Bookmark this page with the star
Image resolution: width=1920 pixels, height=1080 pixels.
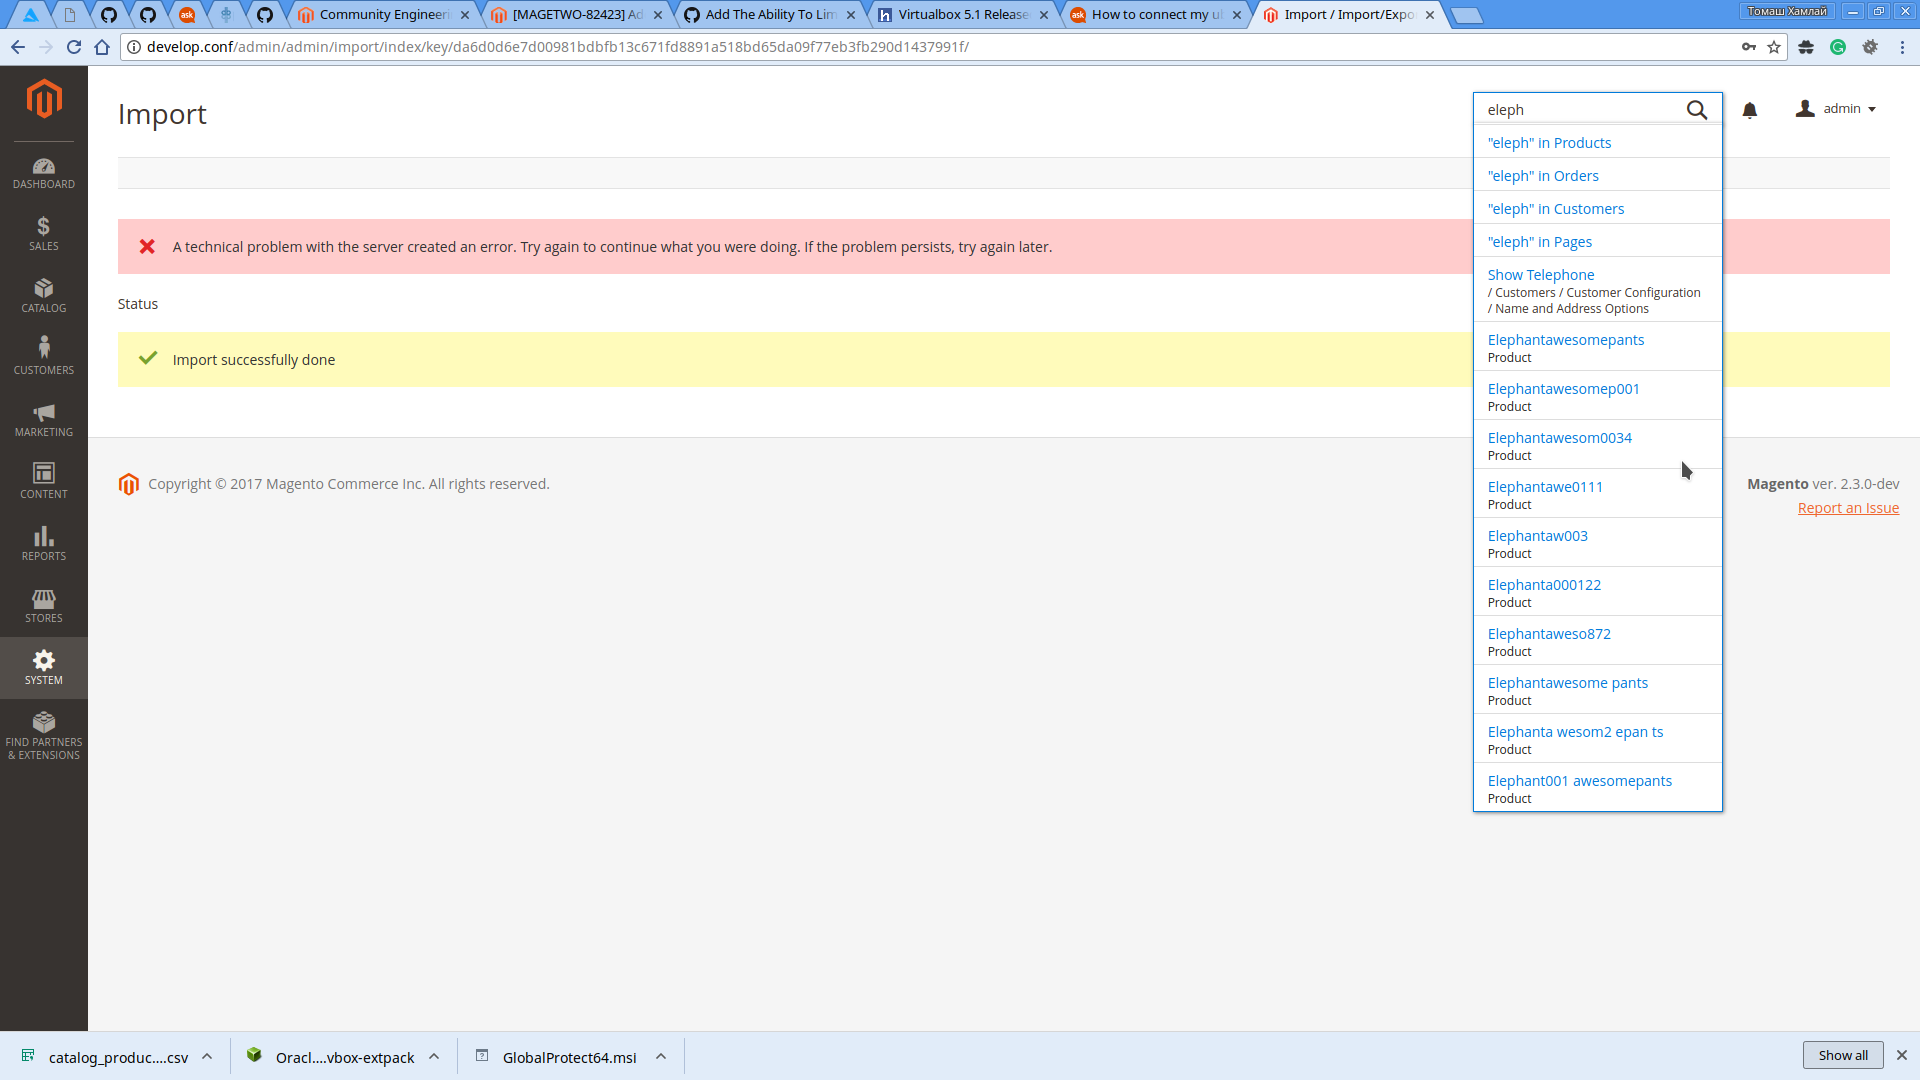[x=1774, y=47]
